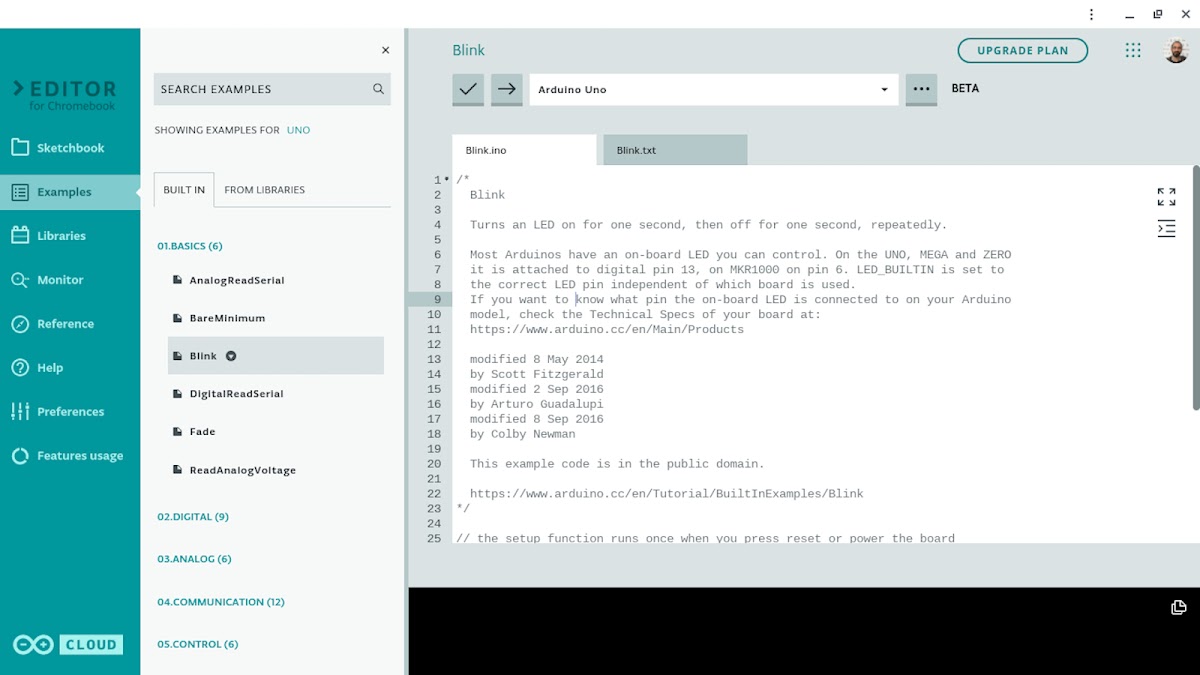Open the three-dots more options button
This screenshot has width=1200, height=675.
click(x=921, y=89)
